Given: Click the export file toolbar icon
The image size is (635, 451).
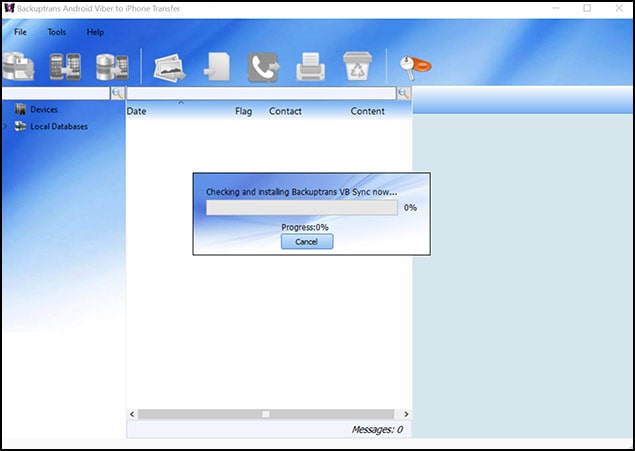Looking at the screenshot, I should (x=217, y=66).
